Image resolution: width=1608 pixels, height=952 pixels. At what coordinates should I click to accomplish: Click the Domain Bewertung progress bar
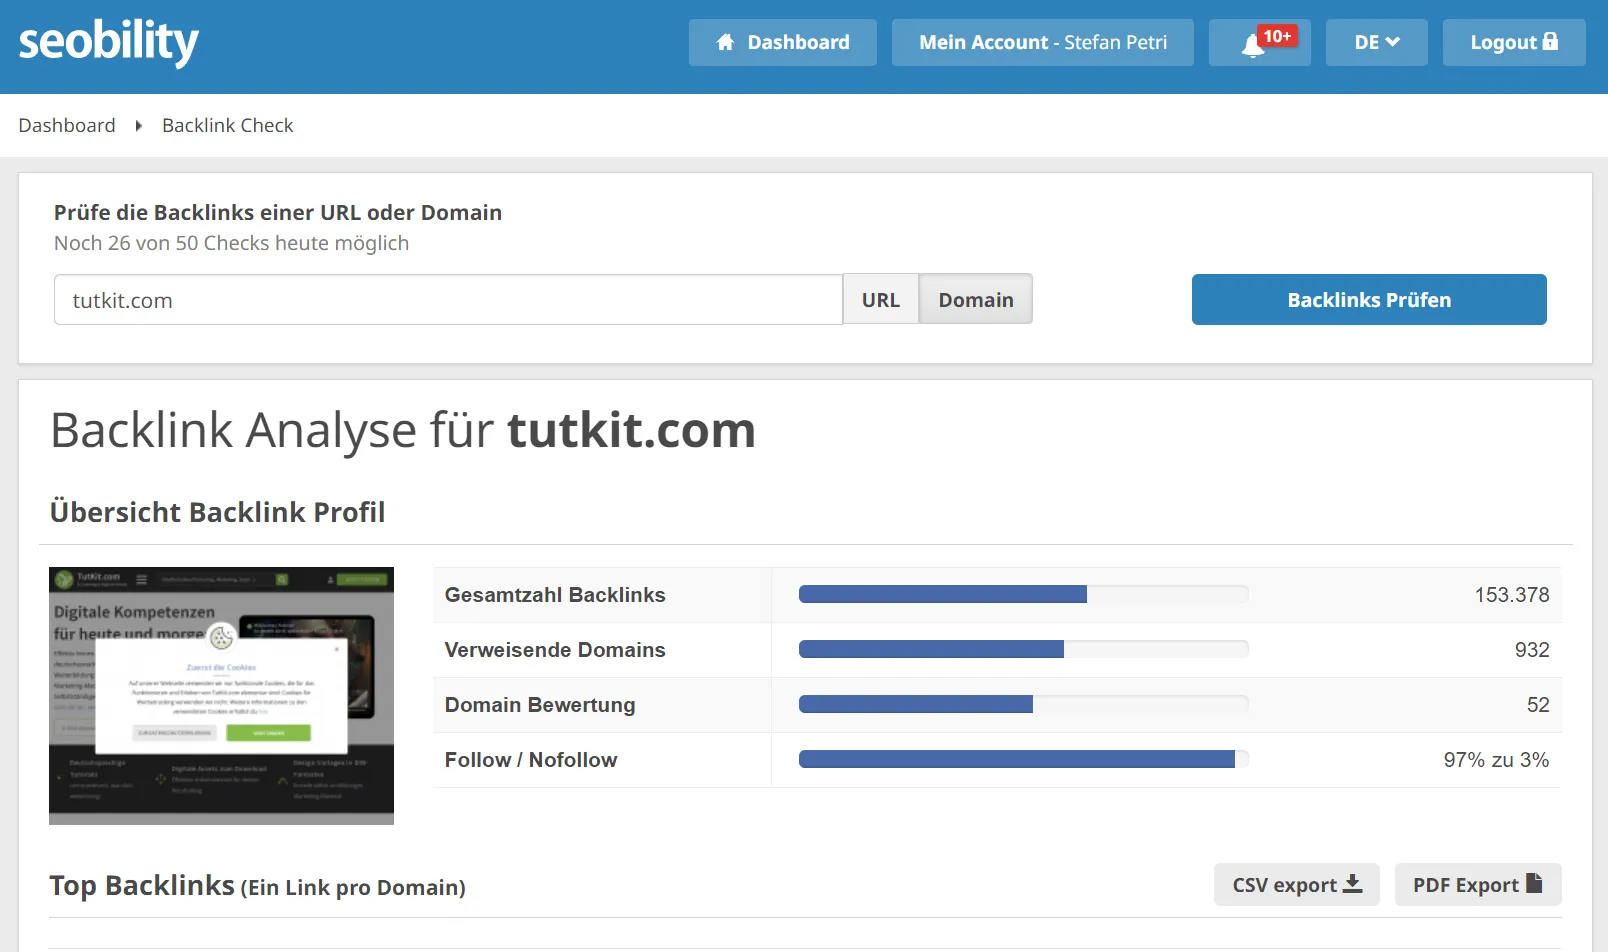[x=1023, y=705]
